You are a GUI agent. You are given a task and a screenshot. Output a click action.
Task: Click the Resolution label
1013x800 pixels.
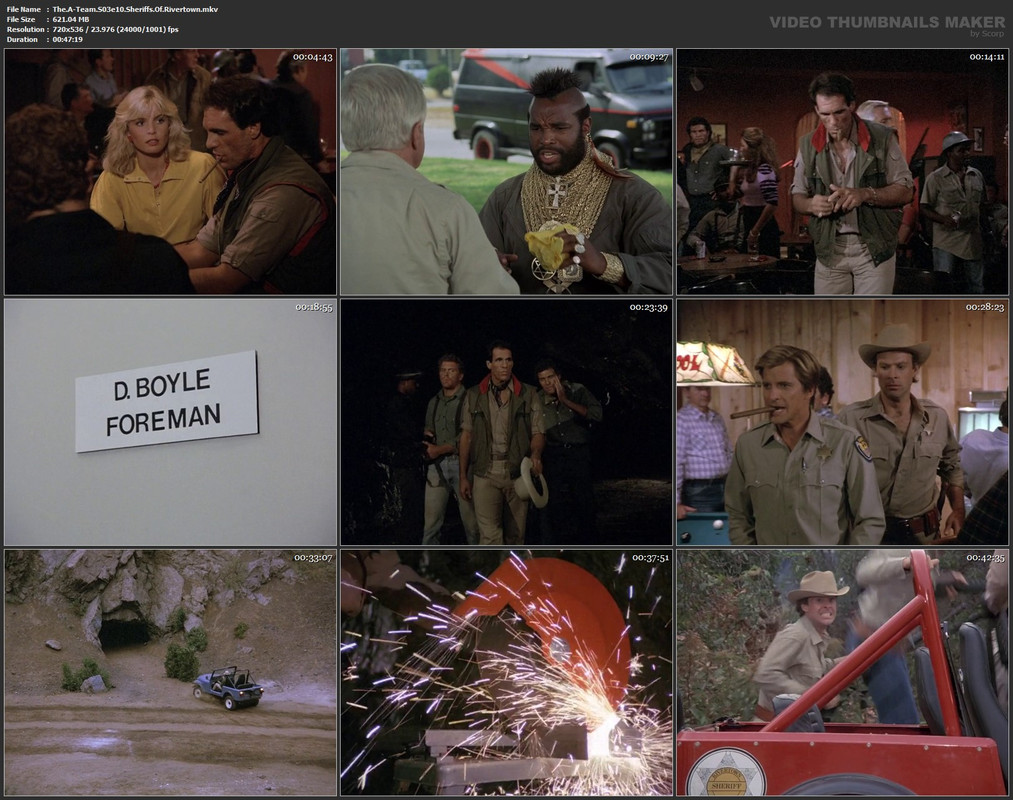point(26,29)
